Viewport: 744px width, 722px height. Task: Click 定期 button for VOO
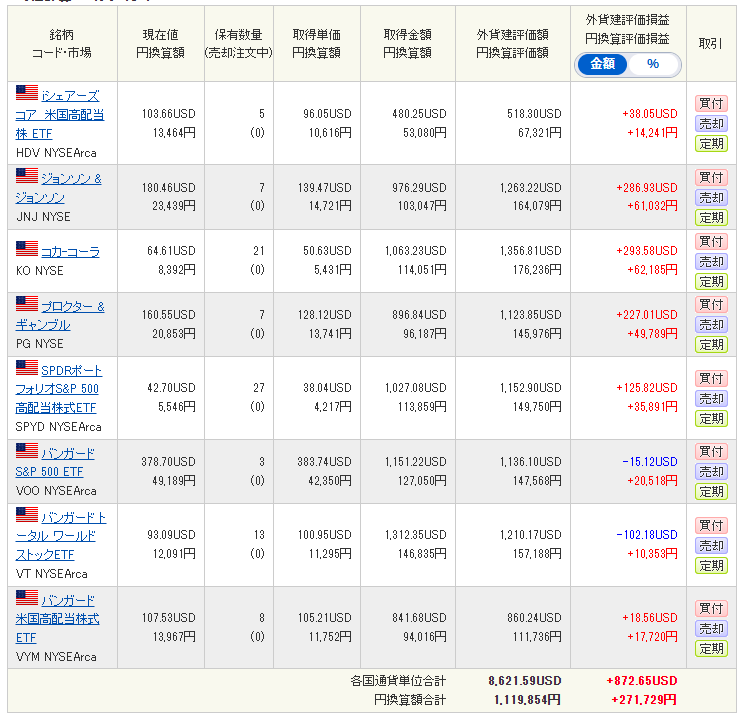[x=711, y=491]
